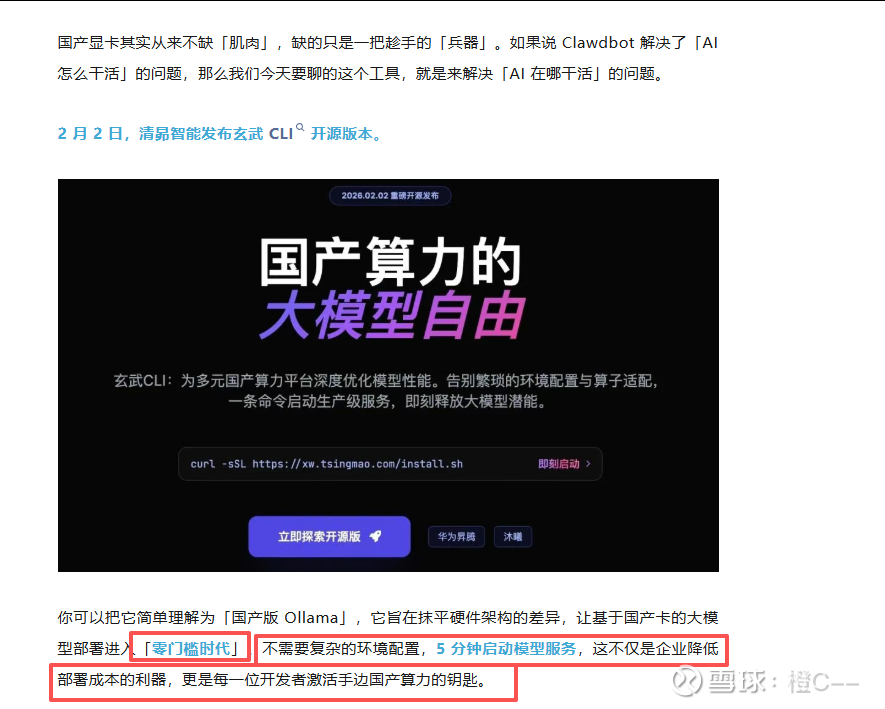Open the 5 分钟启动模型服务 link
This screenshot has height=709, width=885.
[x=506, y=649]
